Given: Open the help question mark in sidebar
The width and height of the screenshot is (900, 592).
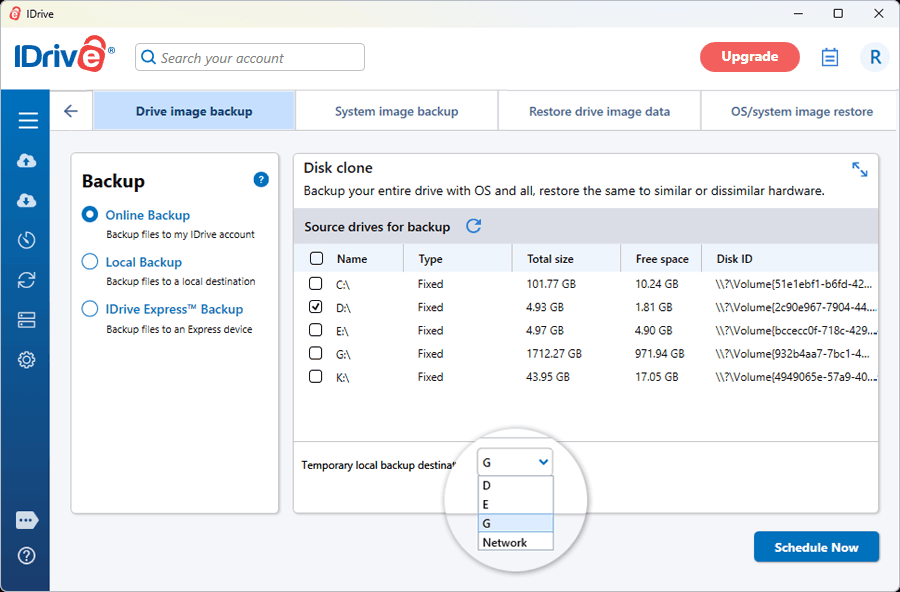Looking at the screenshot, I should [x=26, y=556].
